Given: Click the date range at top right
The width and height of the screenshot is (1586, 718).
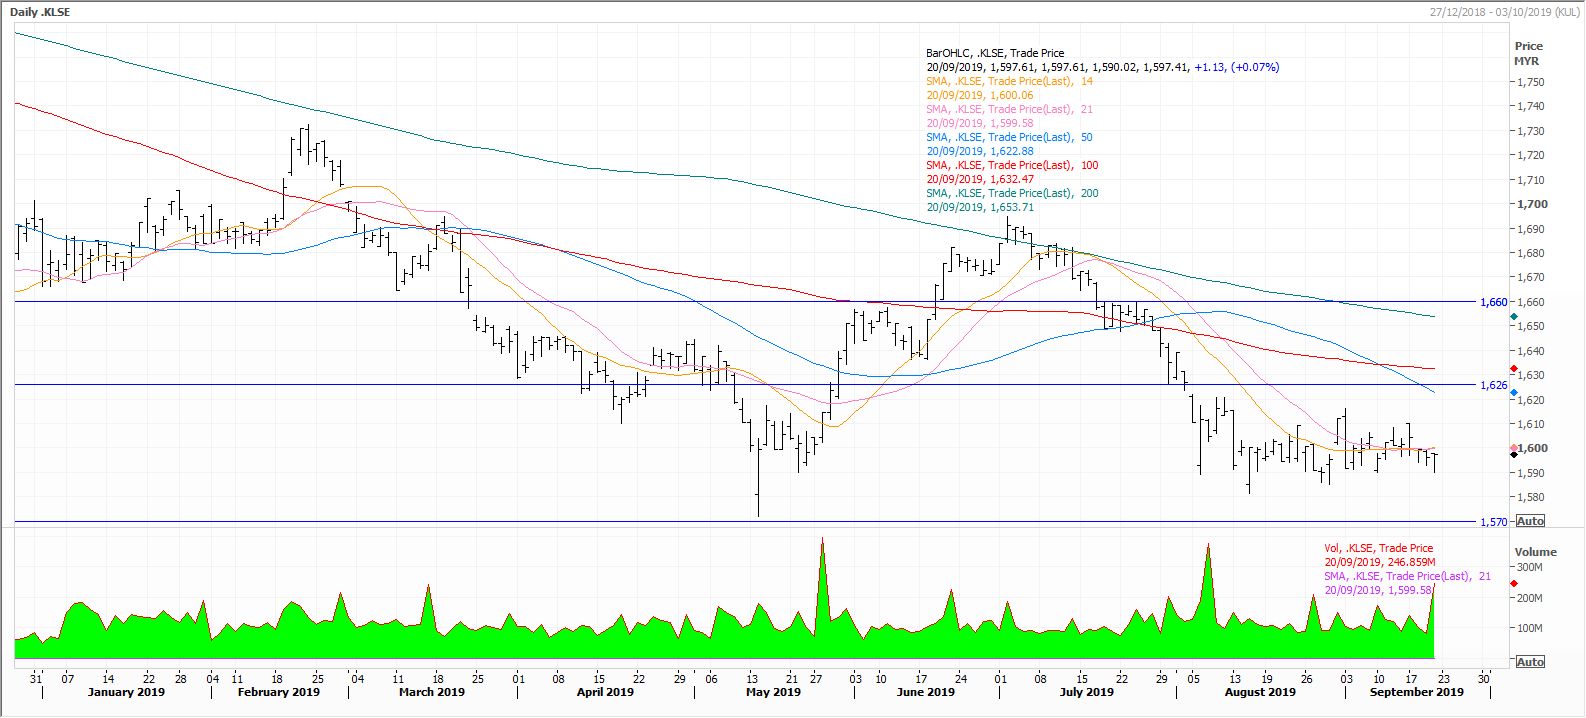Looking at the screenshot, I should point(1504,12).
